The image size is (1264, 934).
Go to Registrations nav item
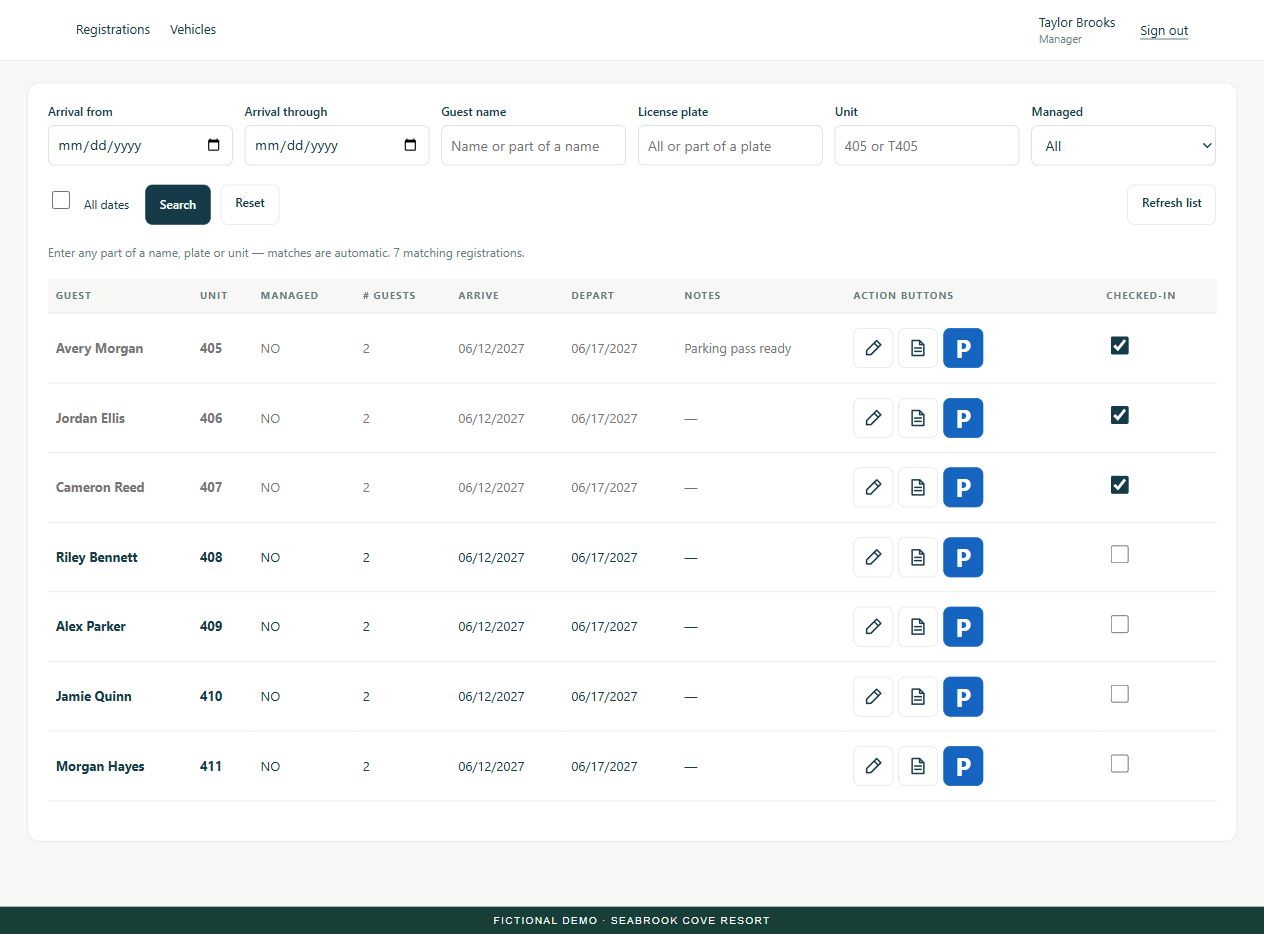113,30
